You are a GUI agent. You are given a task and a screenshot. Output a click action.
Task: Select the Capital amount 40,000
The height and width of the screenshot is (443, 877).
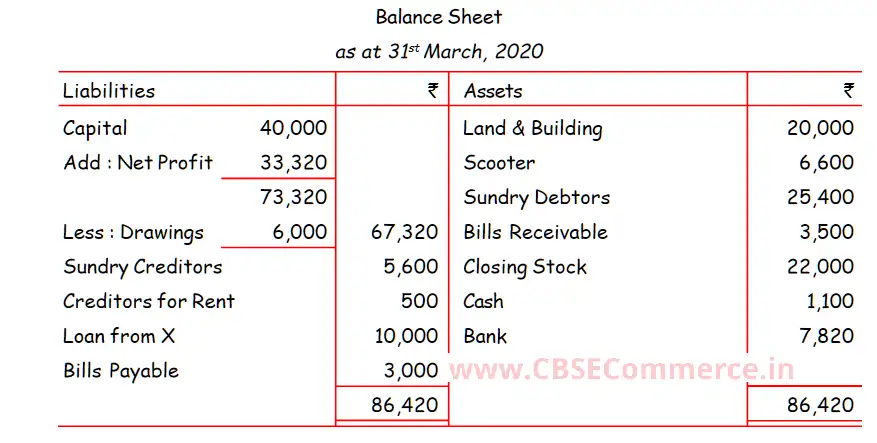click(293, 128)
